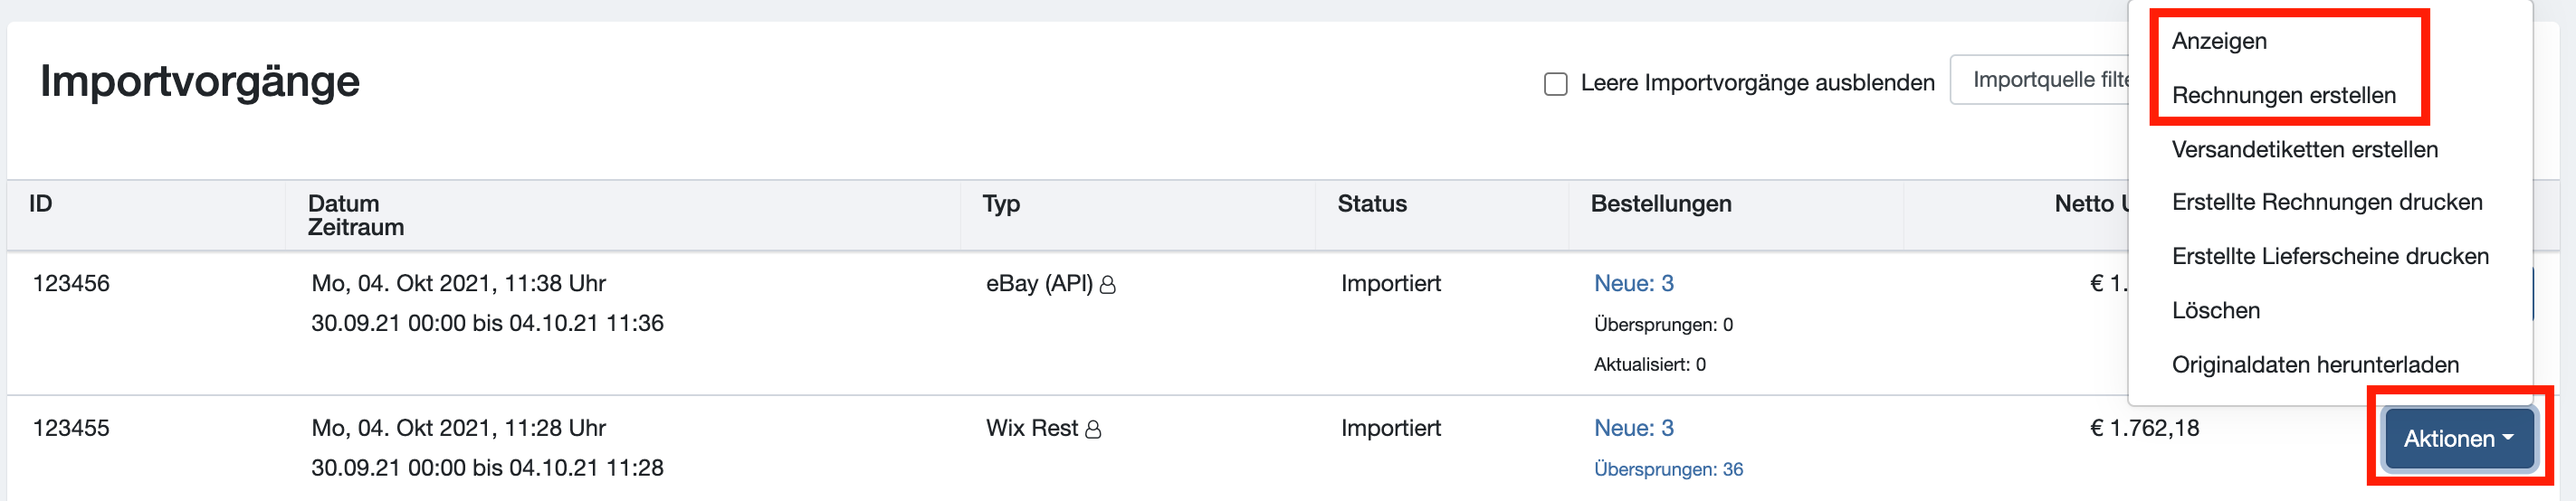2576x501 pixels.
Task: Open Neue: 3 link for Wix Rest import
Action: (x=1633, y=428)
